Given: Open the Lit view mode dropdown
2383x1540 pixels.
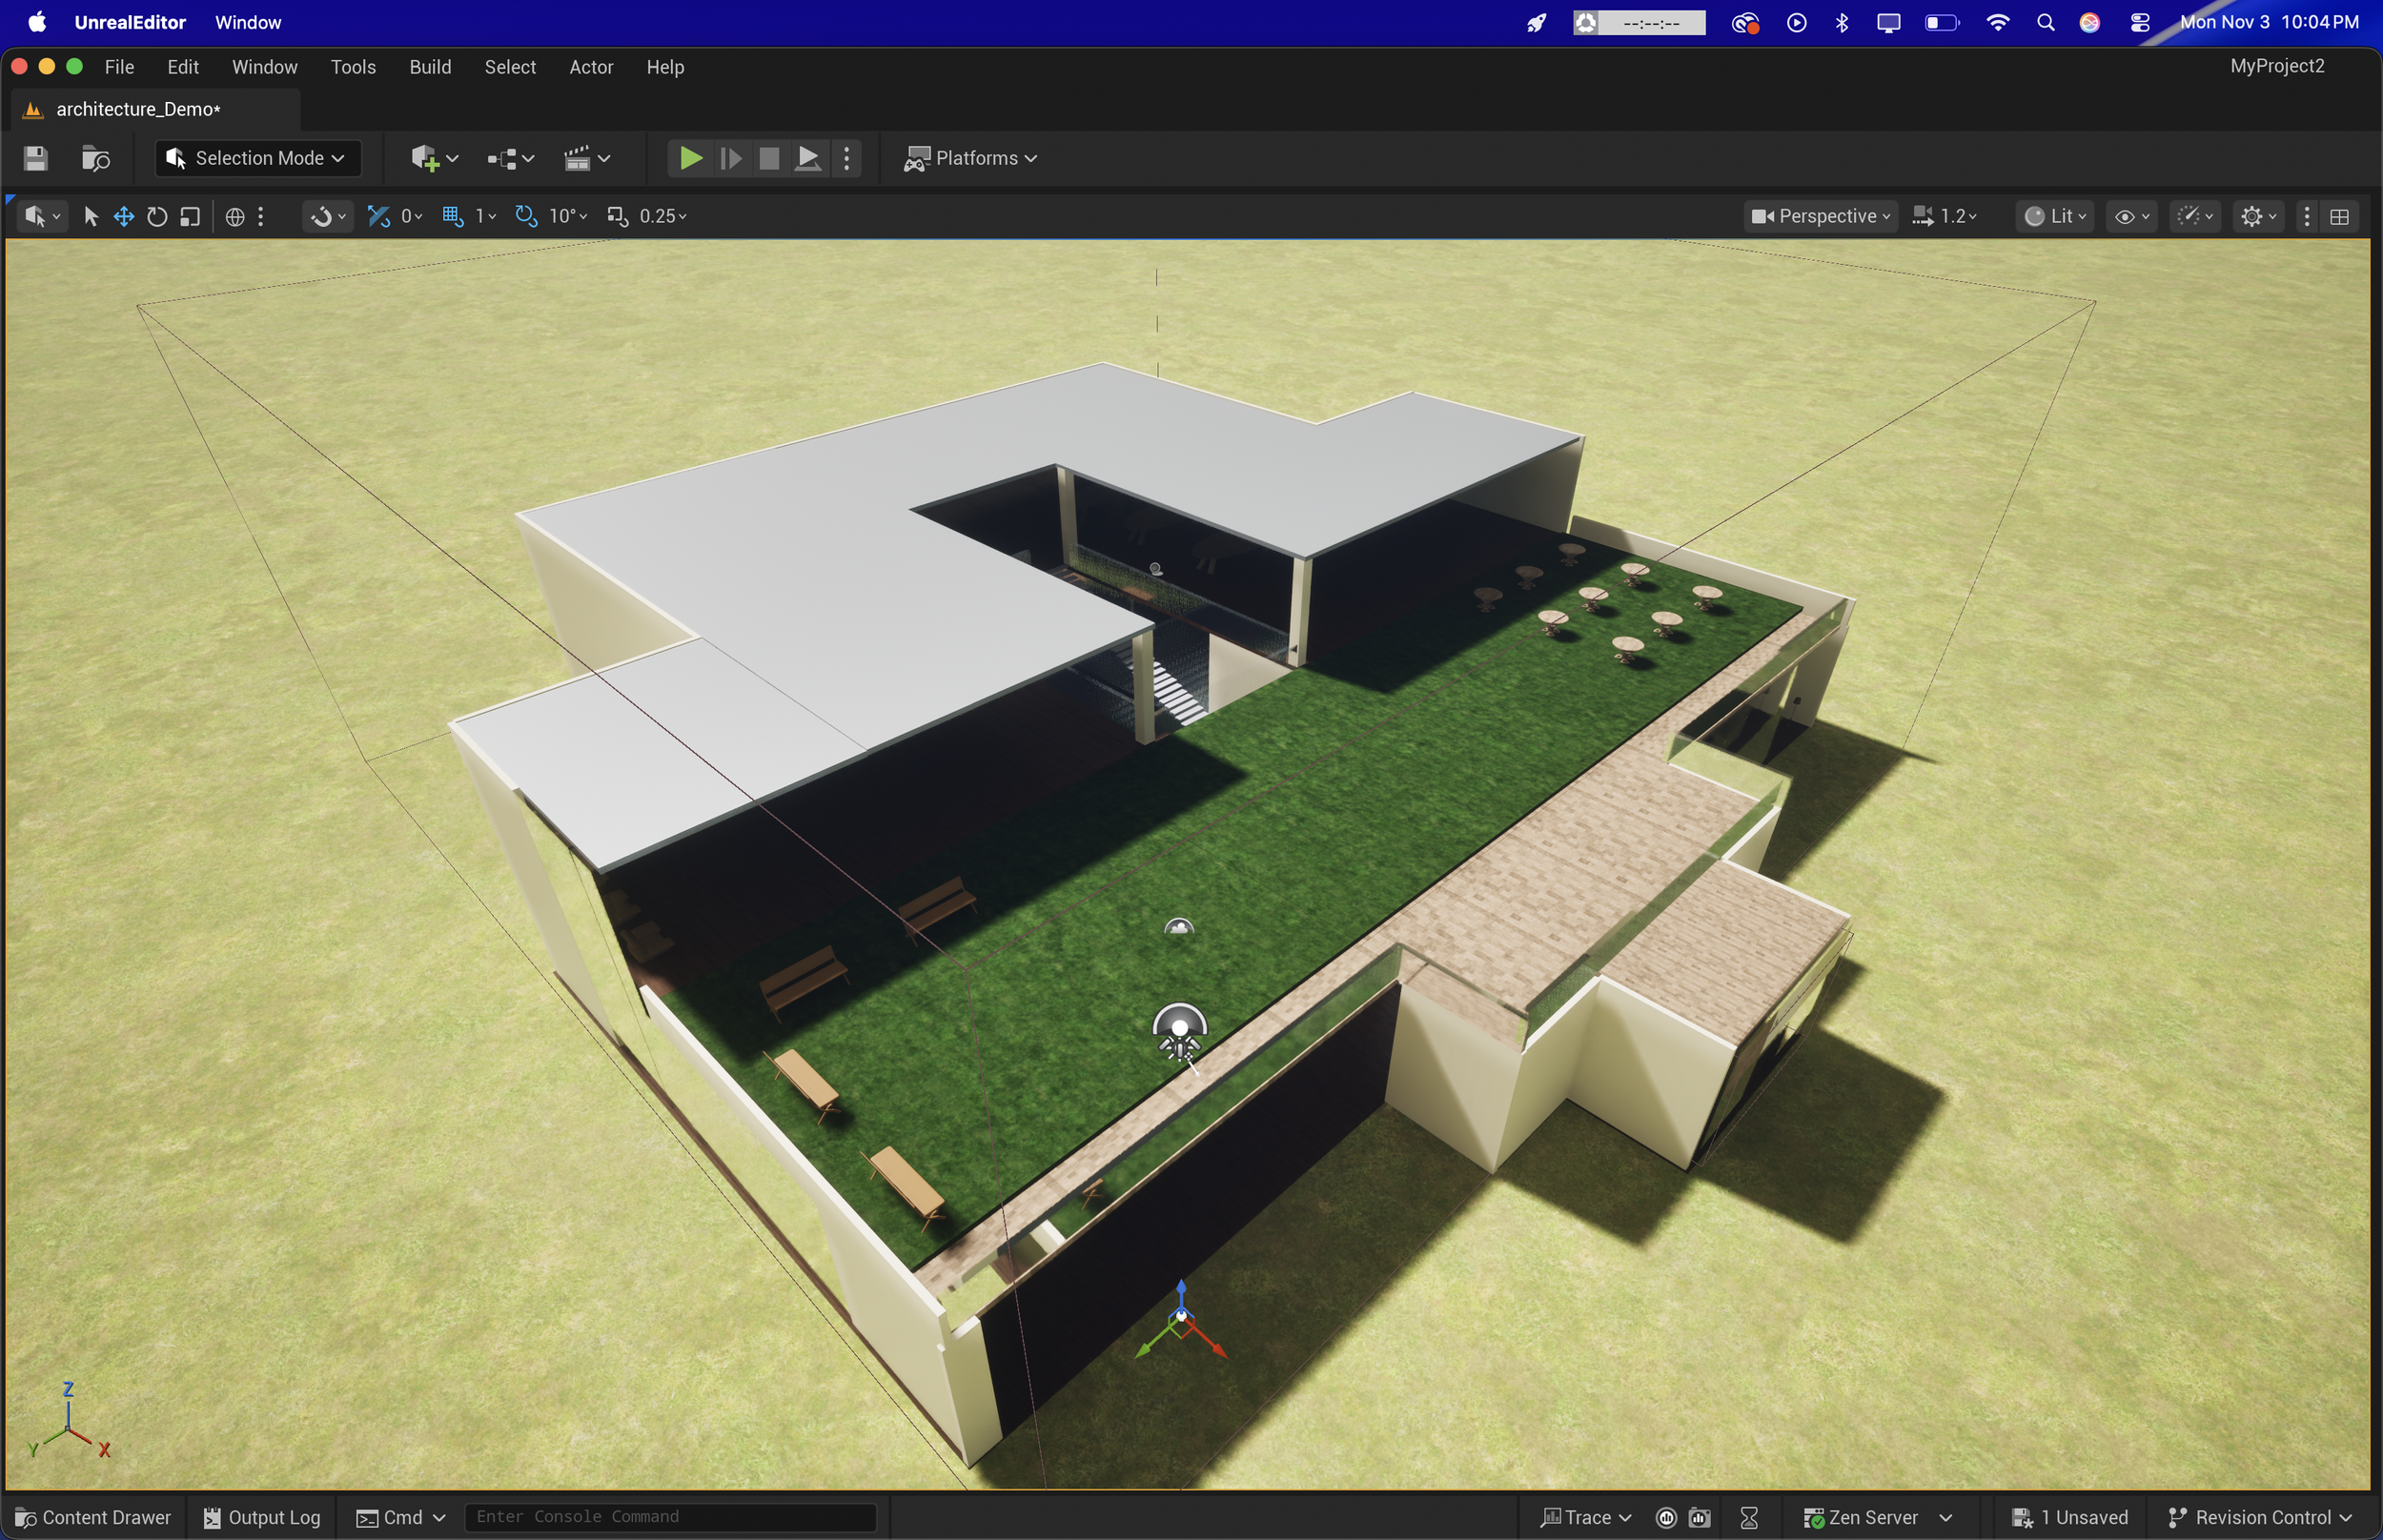Looking at the screenshot, I should pos(2055,216).
